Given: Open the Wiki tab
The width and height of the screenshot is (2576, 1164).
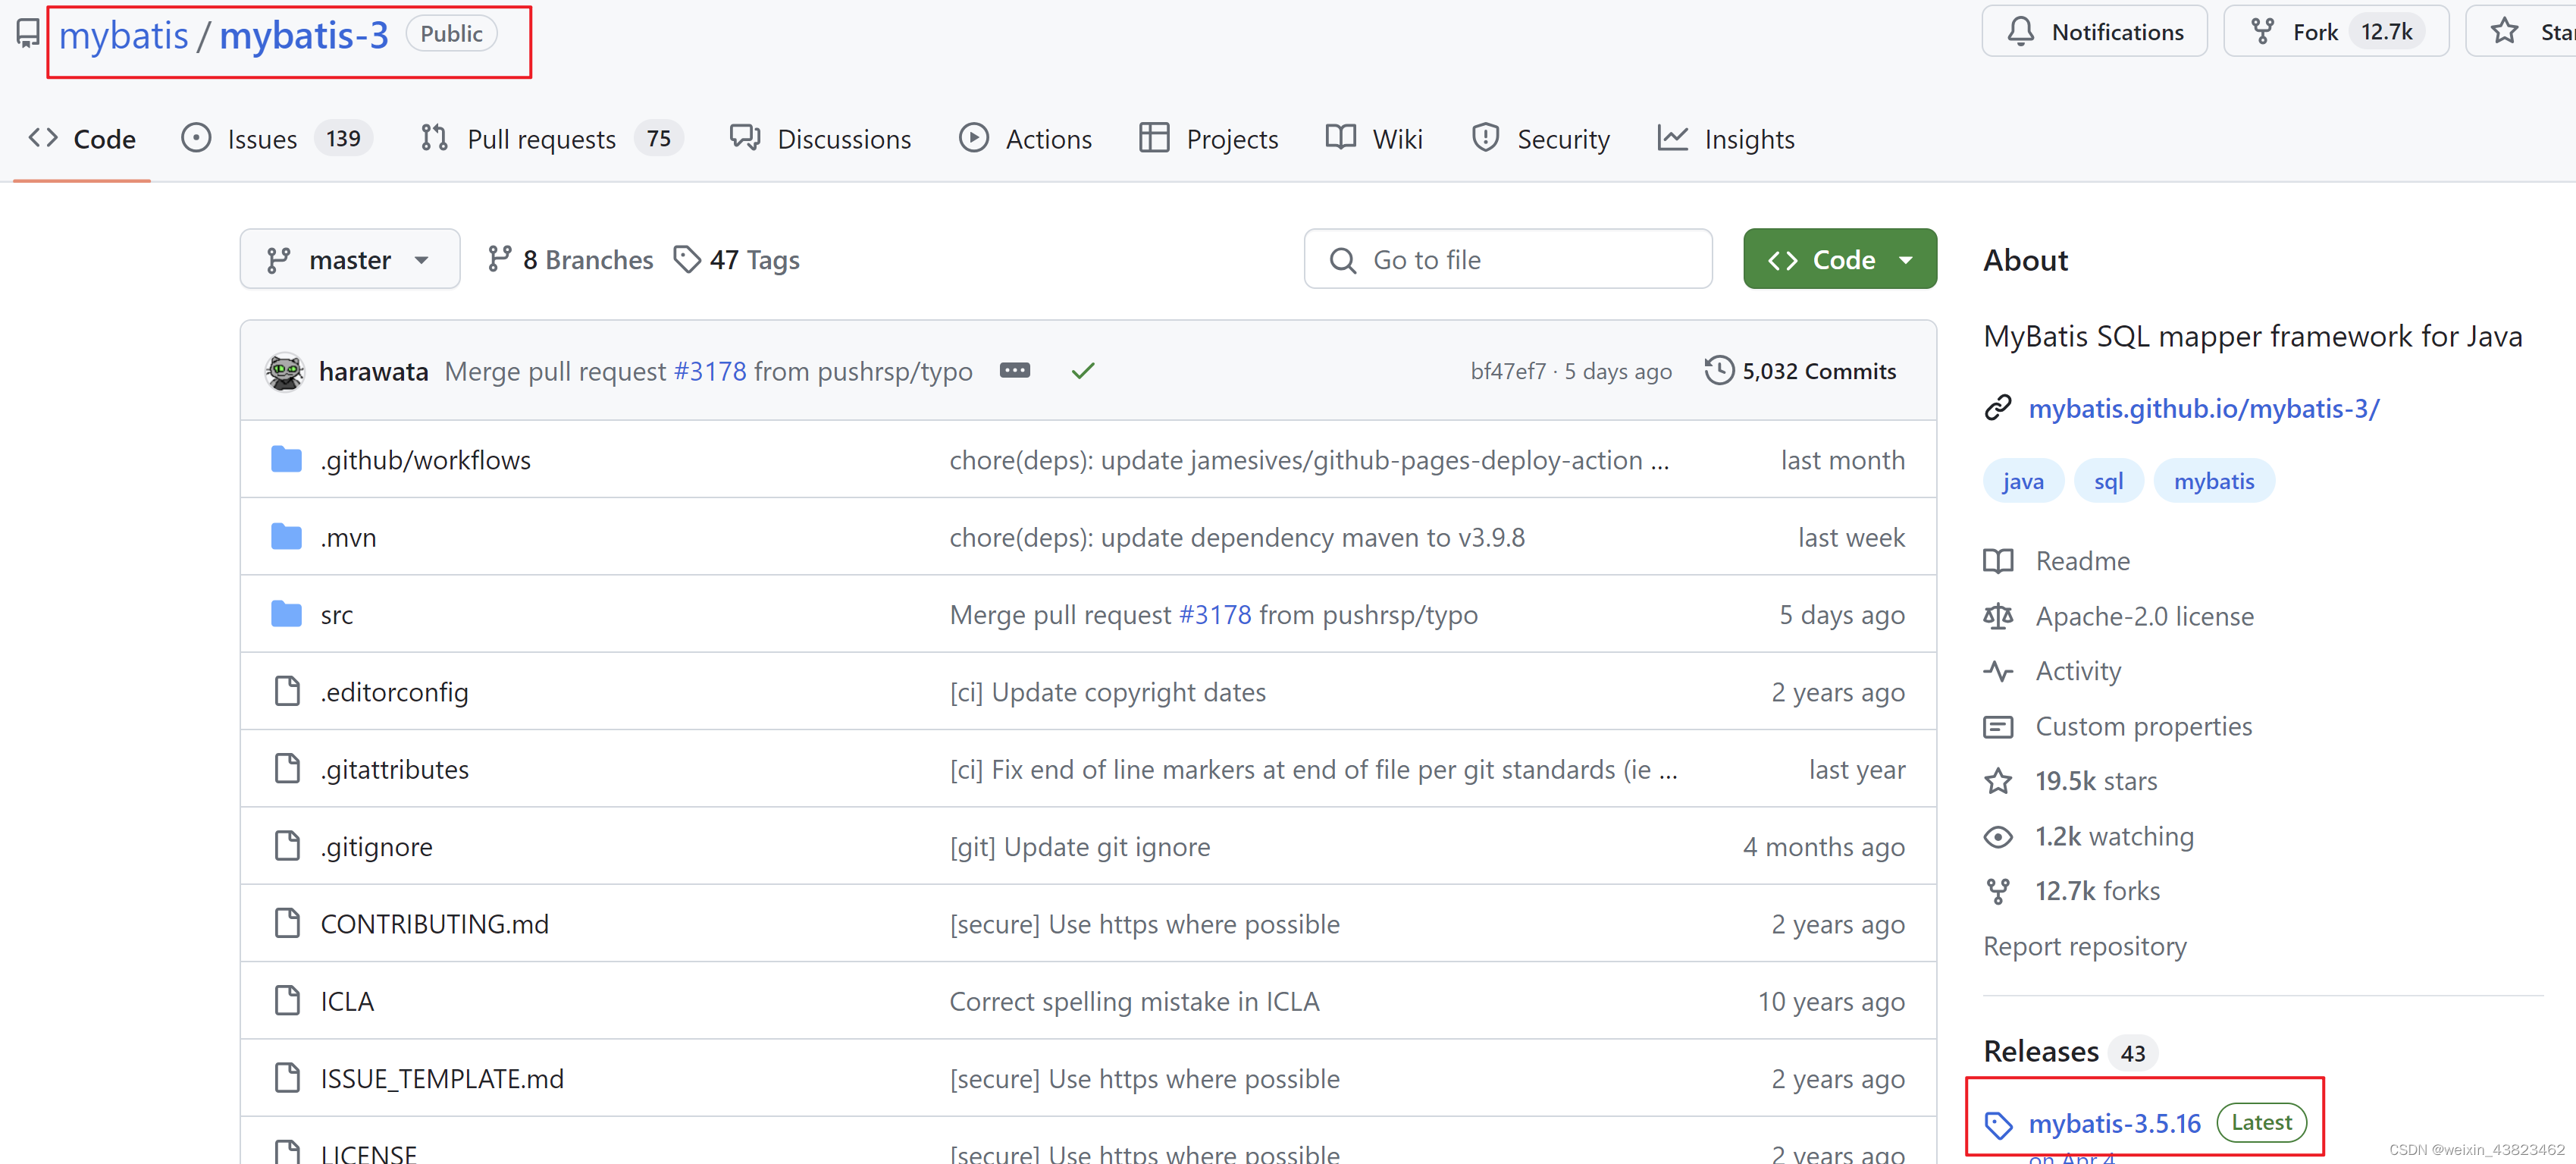Looking at the screenshot, I should [x=1374, y=139].
